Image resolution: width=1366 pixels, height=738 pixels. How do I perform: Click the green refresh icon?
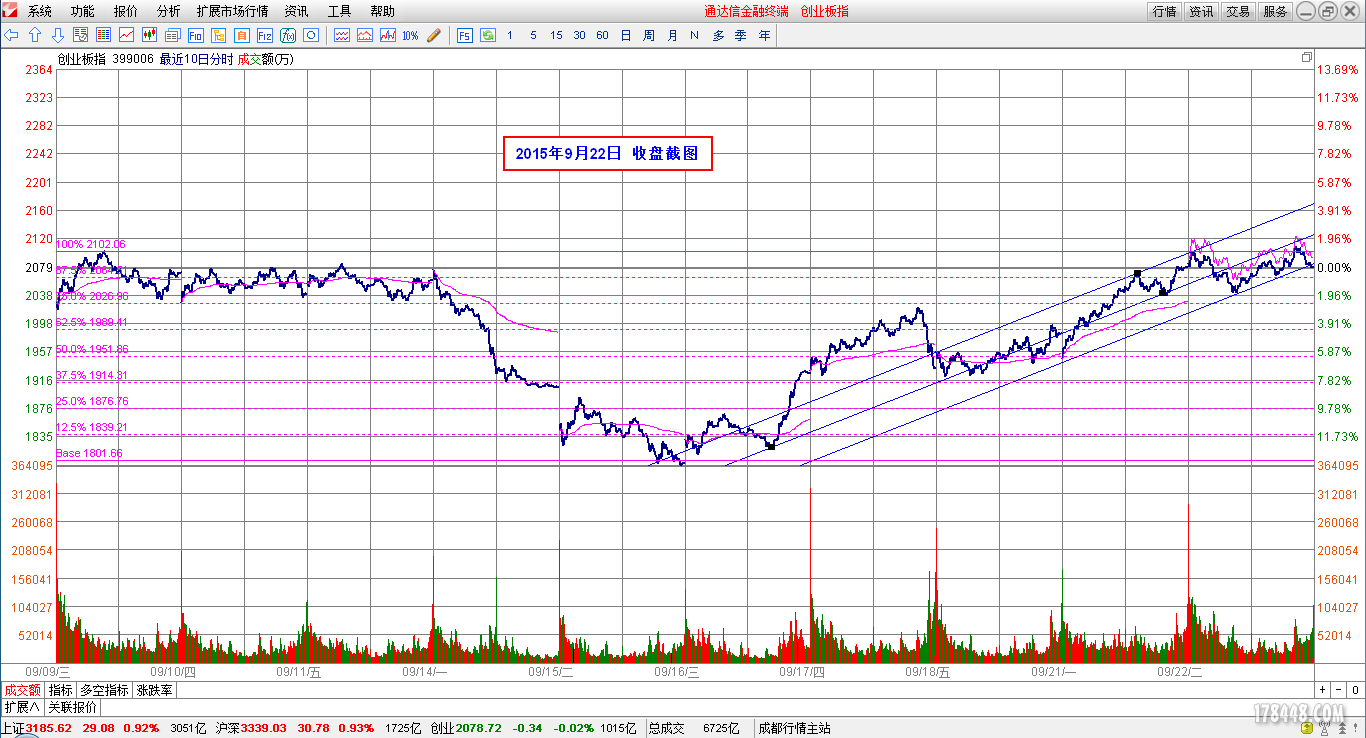pos(488,35)
